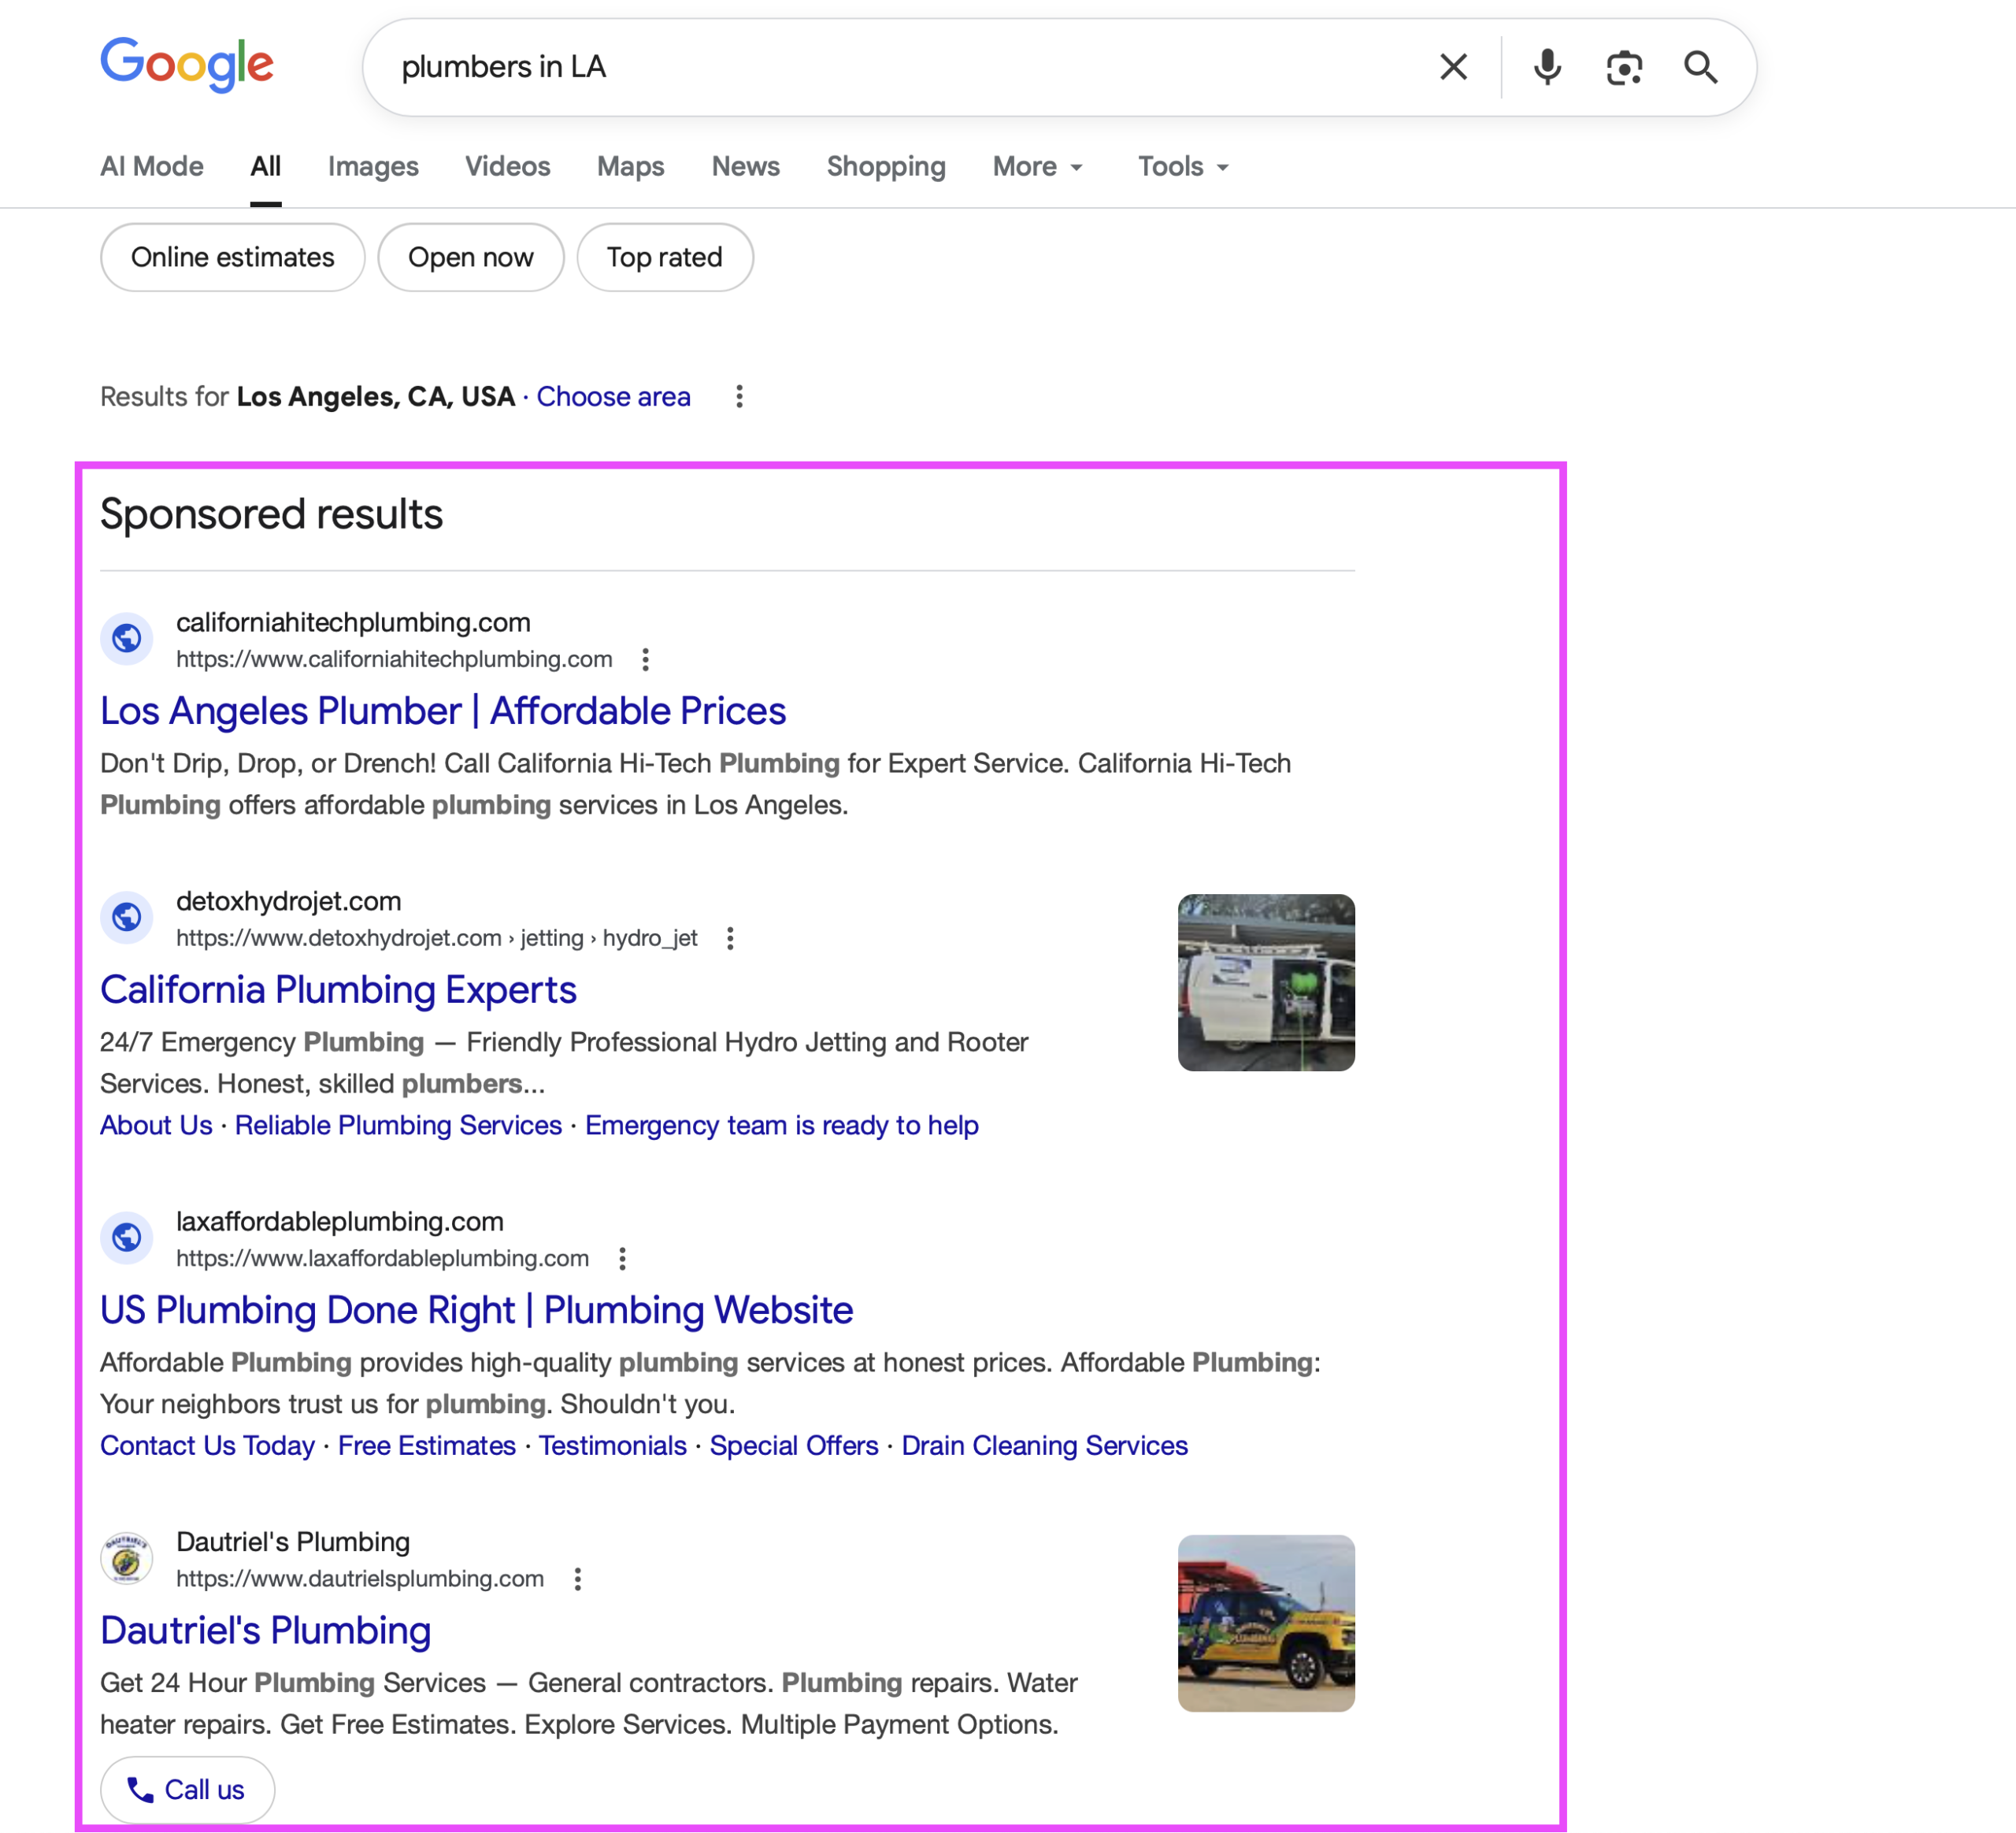2016x1833 pixels.
Task: Click californiahitechplumbing.com globe favicon
Action: [x=127, y=638]
